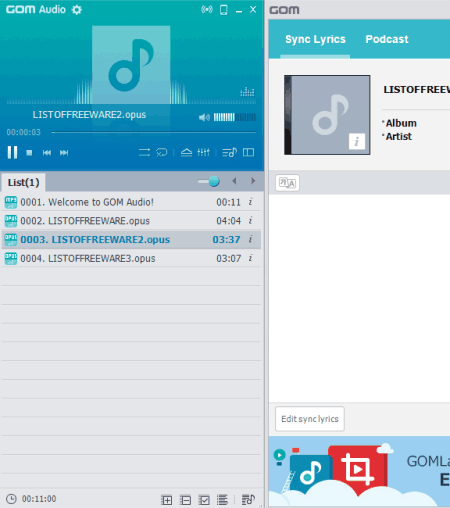Toggle the playlist panel icon
The image size is (450, 508).
pyautogui.click(x=229, y=152)
